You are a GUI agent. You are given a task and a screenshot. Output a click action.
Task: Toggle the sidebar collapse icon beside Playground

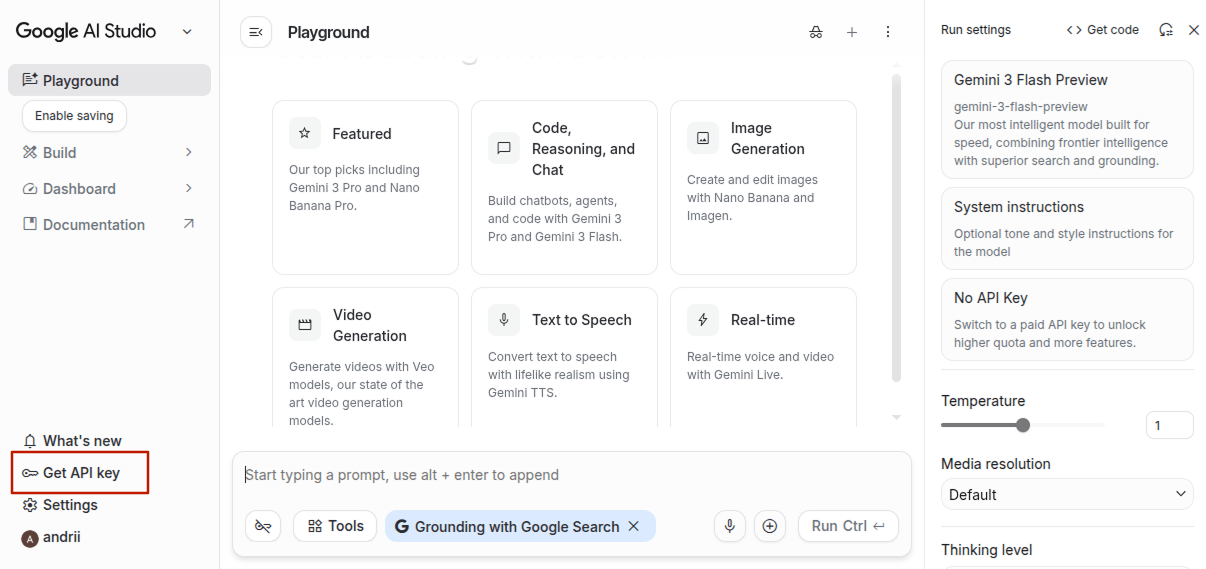pos(256,32)
